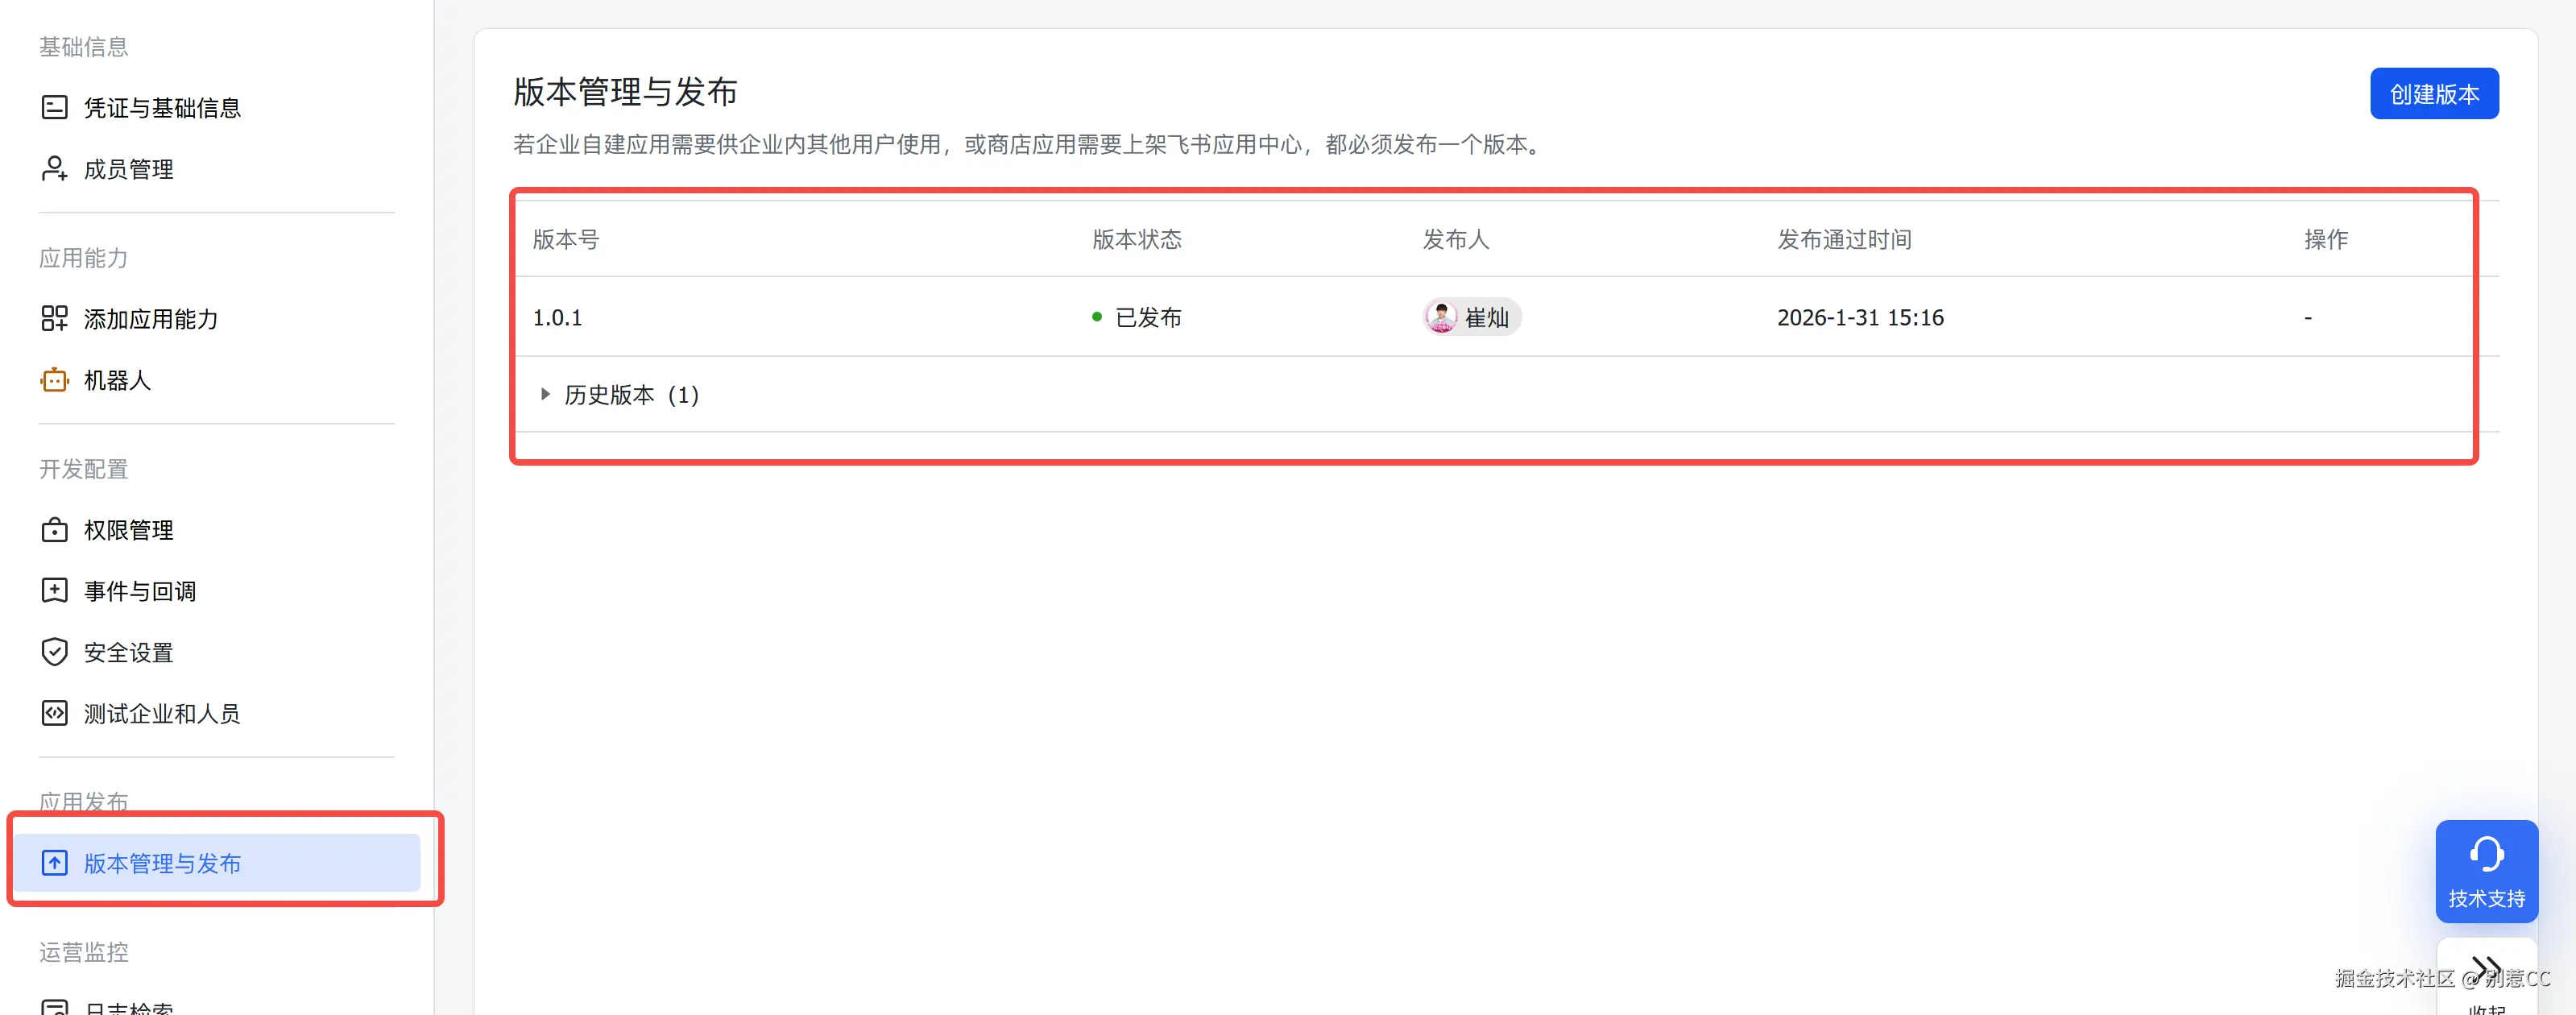Image resolution: width=2576 pixels, height=1015 pixels.
Task: Click the headset tech support icon
Action: click(2486, 855)
